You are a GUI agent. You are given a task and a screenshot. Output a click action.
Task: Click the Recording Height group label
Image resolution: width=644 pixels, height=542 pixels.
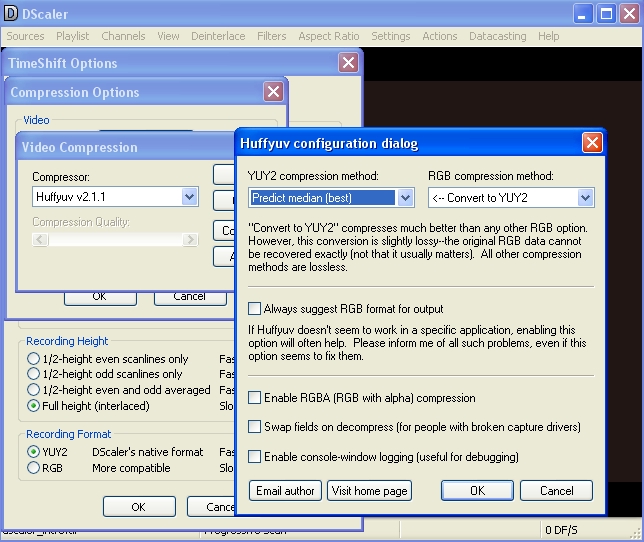pyautogui.click(x=67, y=341)
